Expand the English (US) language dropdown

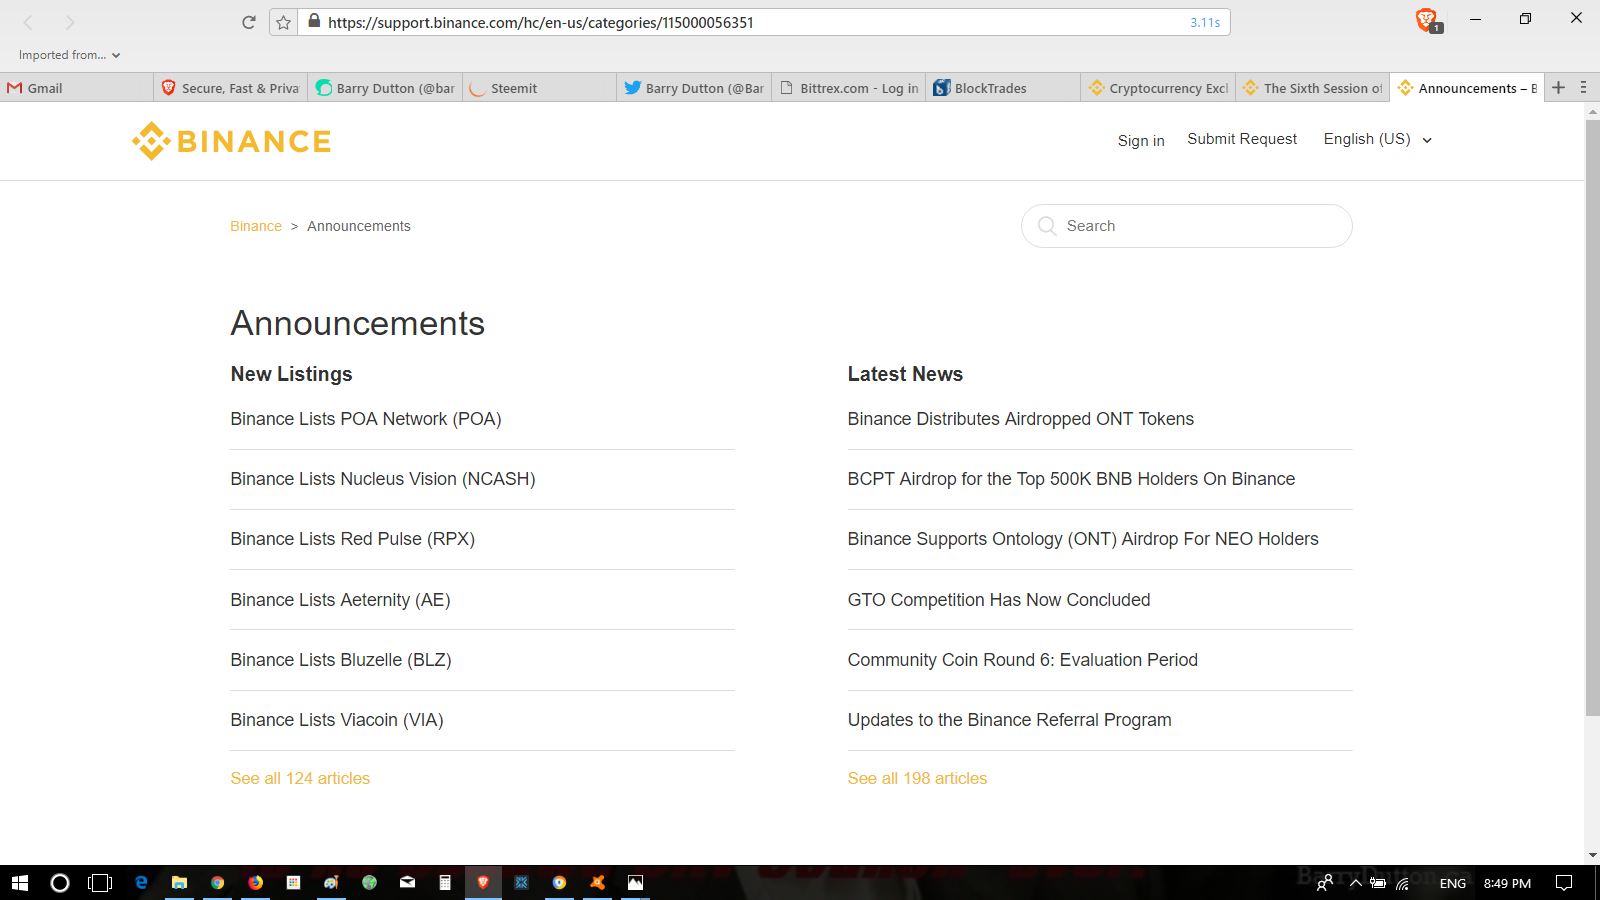(x=1378, y=139)
